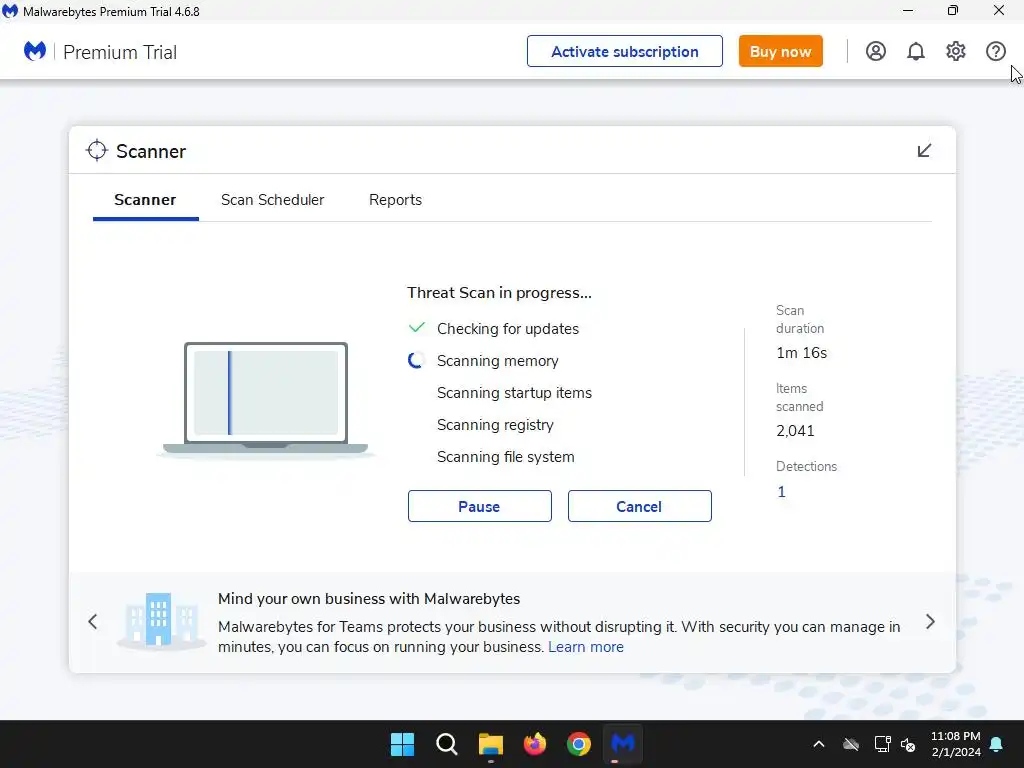Click the Malwarebytes logo beside Premium Trial
Viewport: 1024px width, 768px height.
click(35, 51)
